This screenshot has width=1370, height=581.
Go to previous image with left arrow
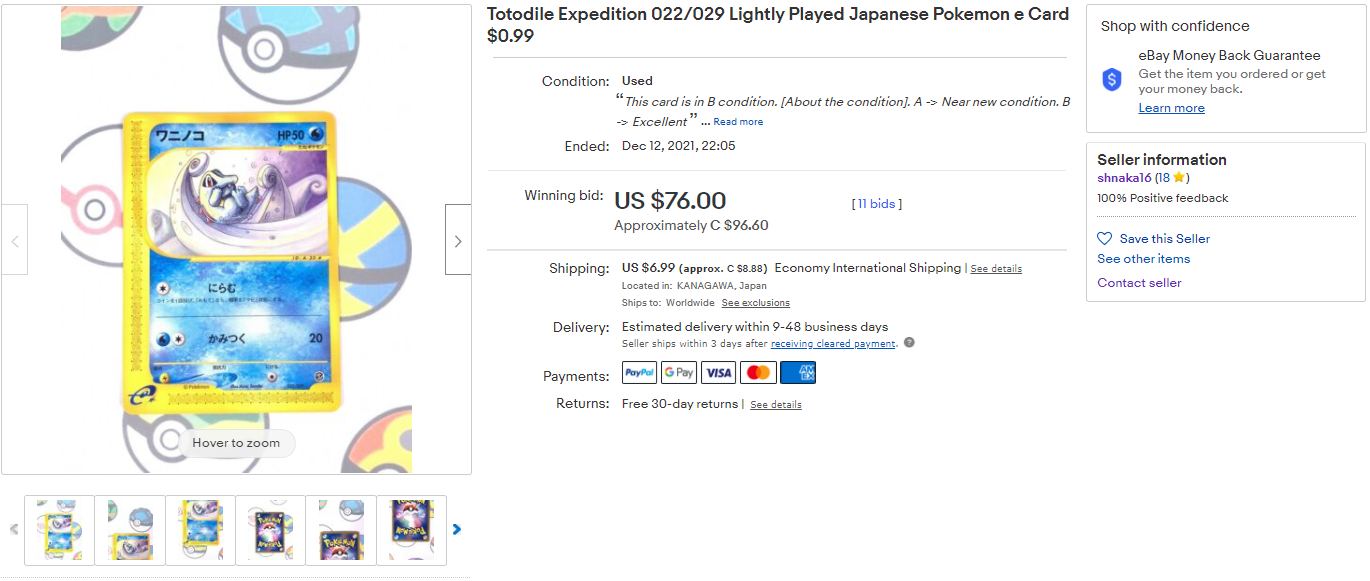(x=15, y=240)
